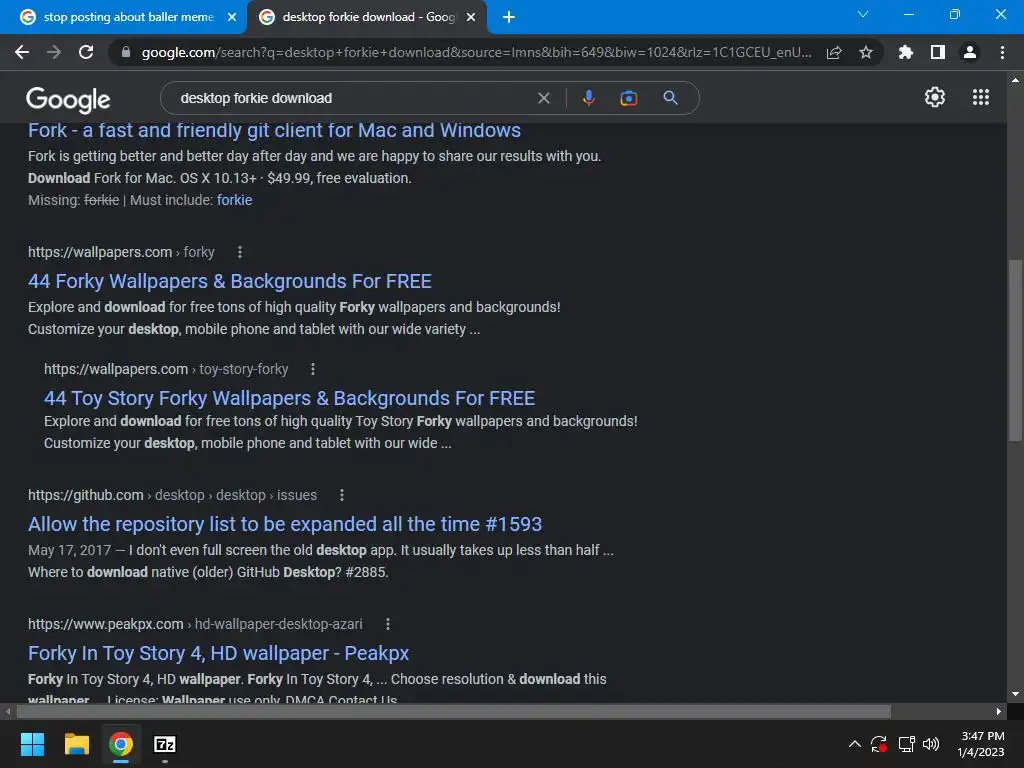Click the vertical page scrollbar thumb
The image size is (1024, 768).
click(x=1014, y=351)
